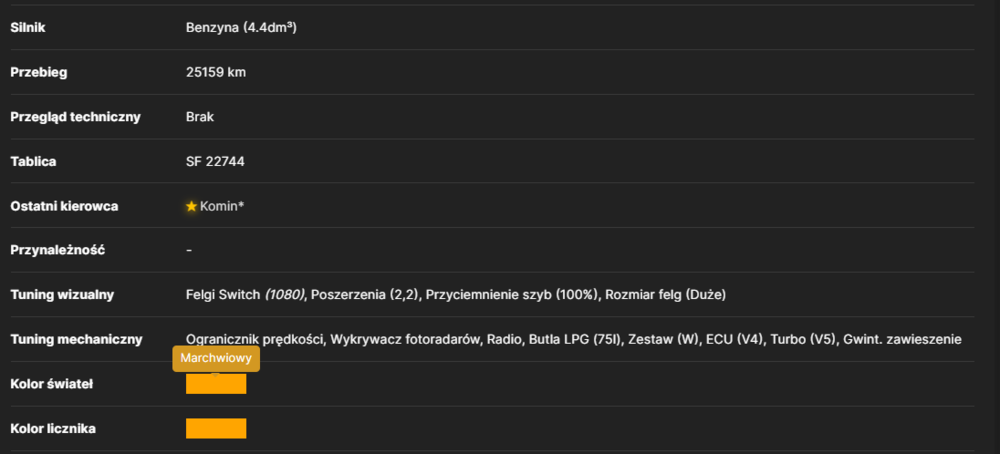Click the Gwint. zawieszenie tuning item
Screen dimensions: 1000x454
[x=902, y=339]
